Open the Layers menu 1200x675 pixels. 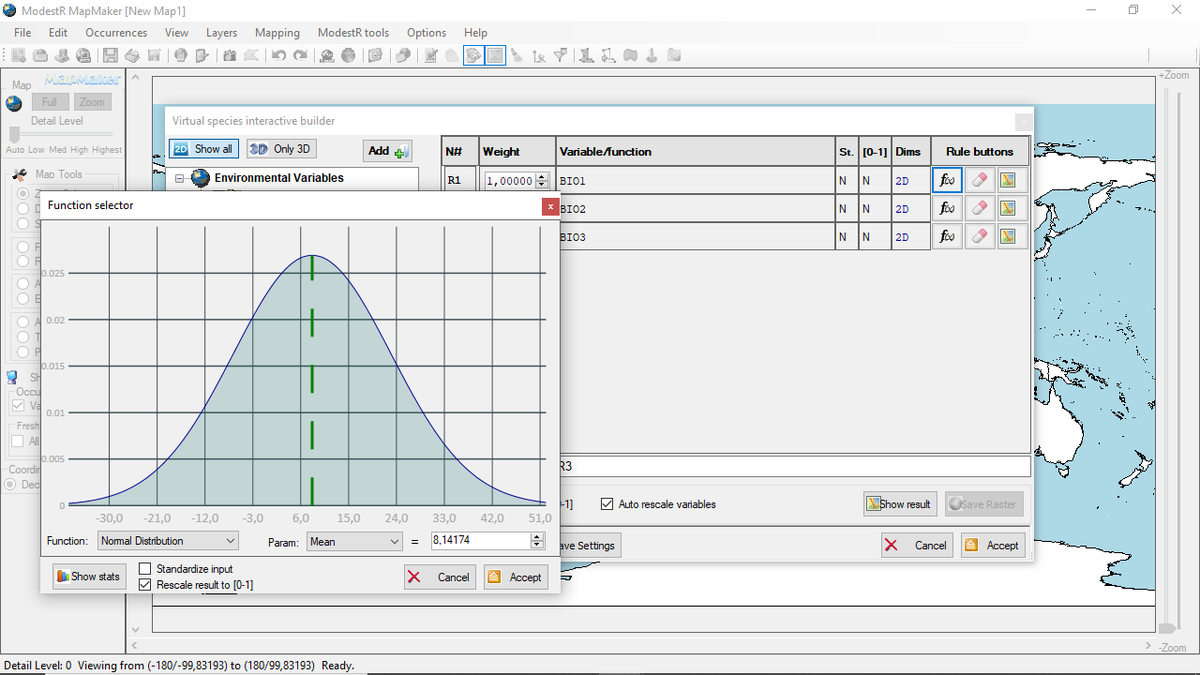[221, 32]
